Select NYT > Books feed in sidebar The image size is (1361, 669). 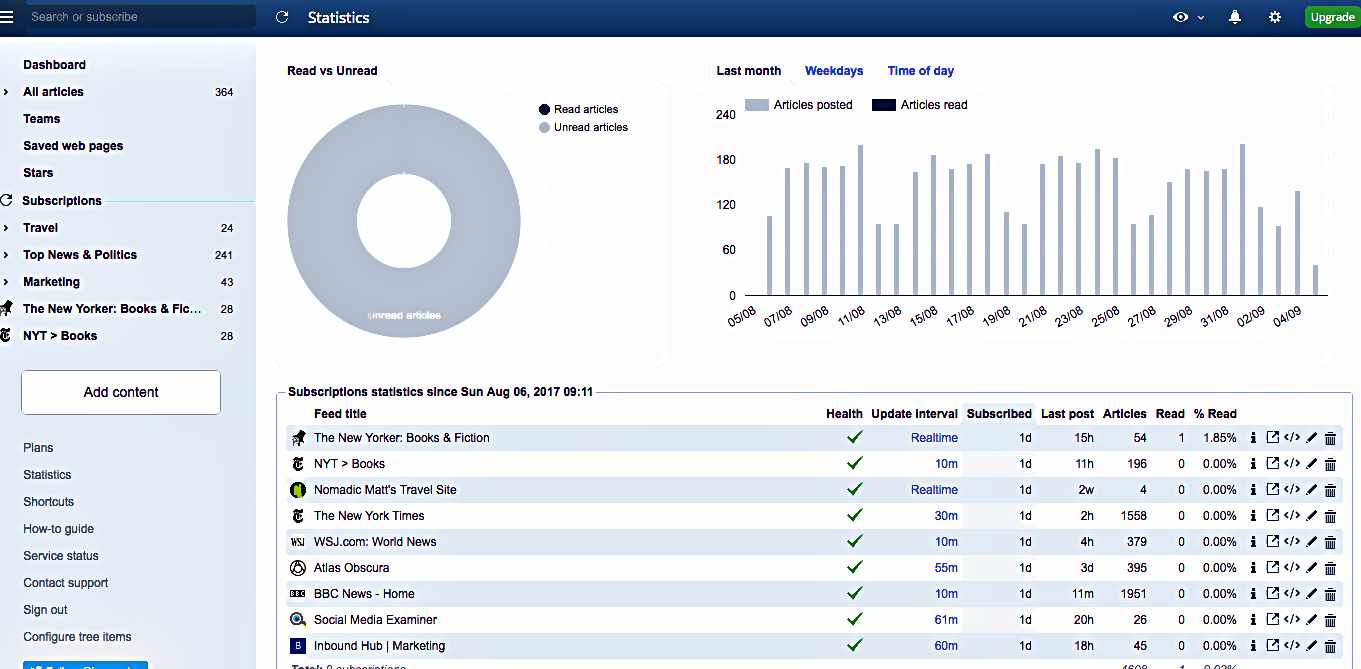[x=60, y=336]
